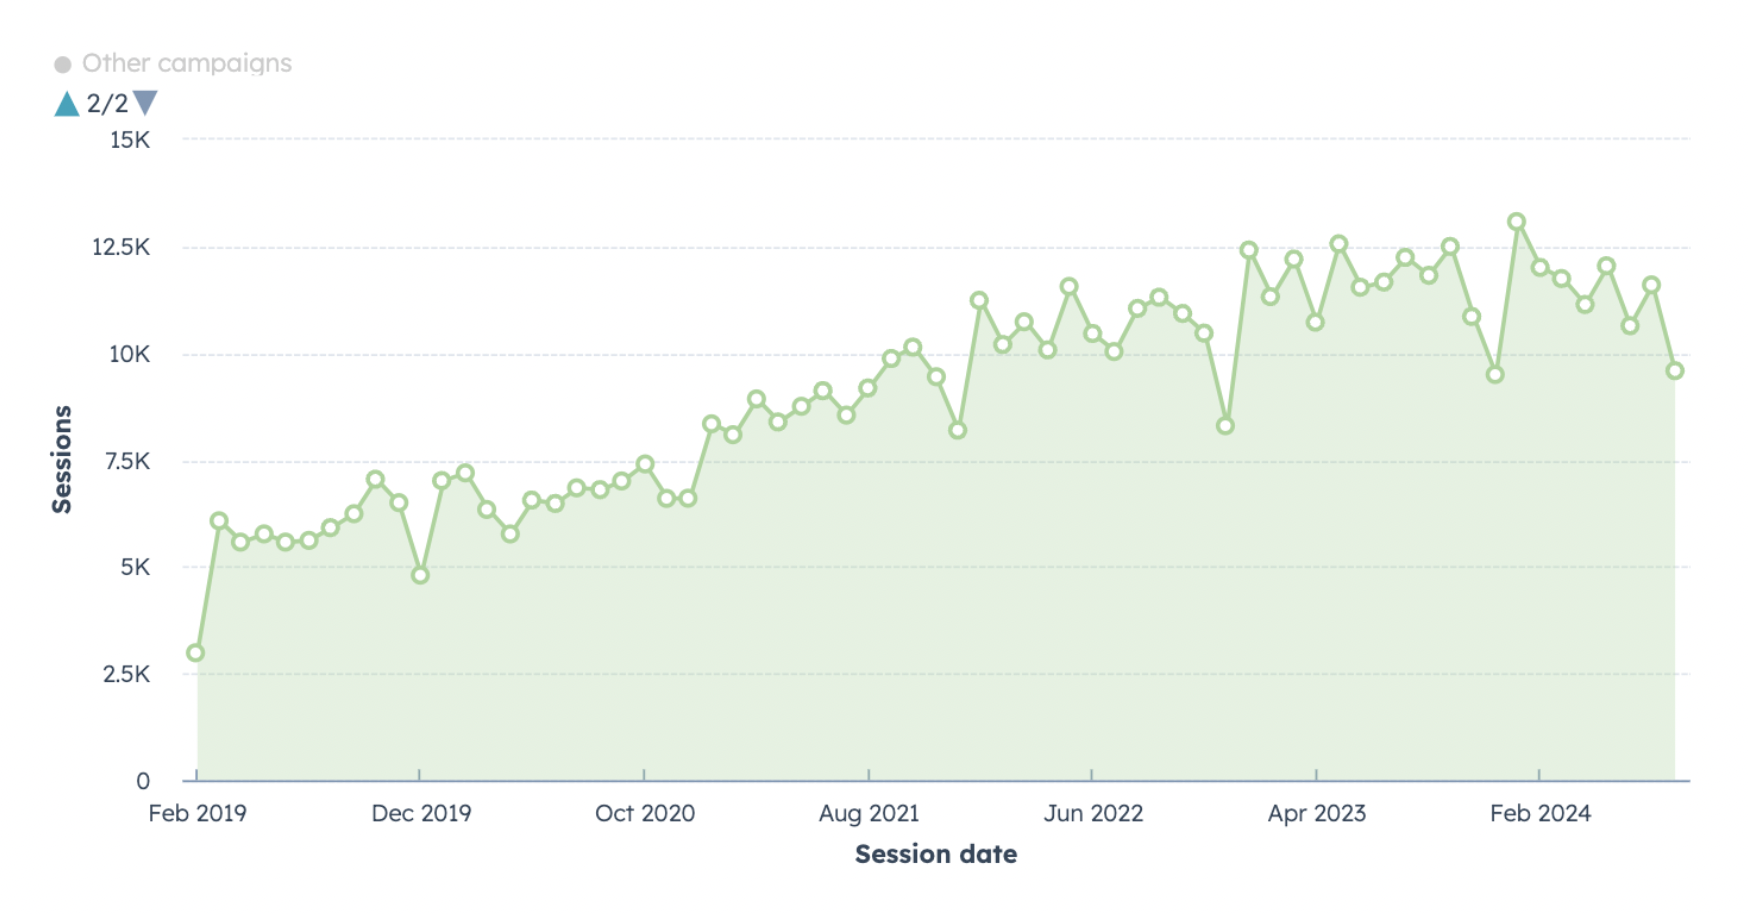
Task: Click the 2/2 legend page indicator
Action: (107, 104)
